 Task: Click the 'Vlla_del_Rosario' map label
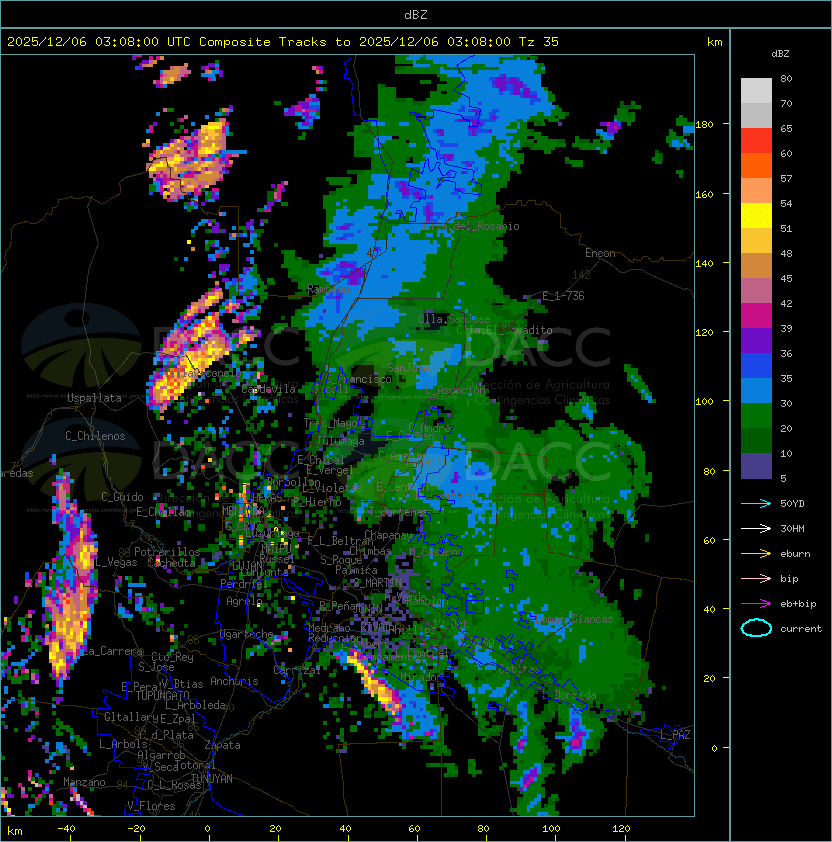click(471, 226)
